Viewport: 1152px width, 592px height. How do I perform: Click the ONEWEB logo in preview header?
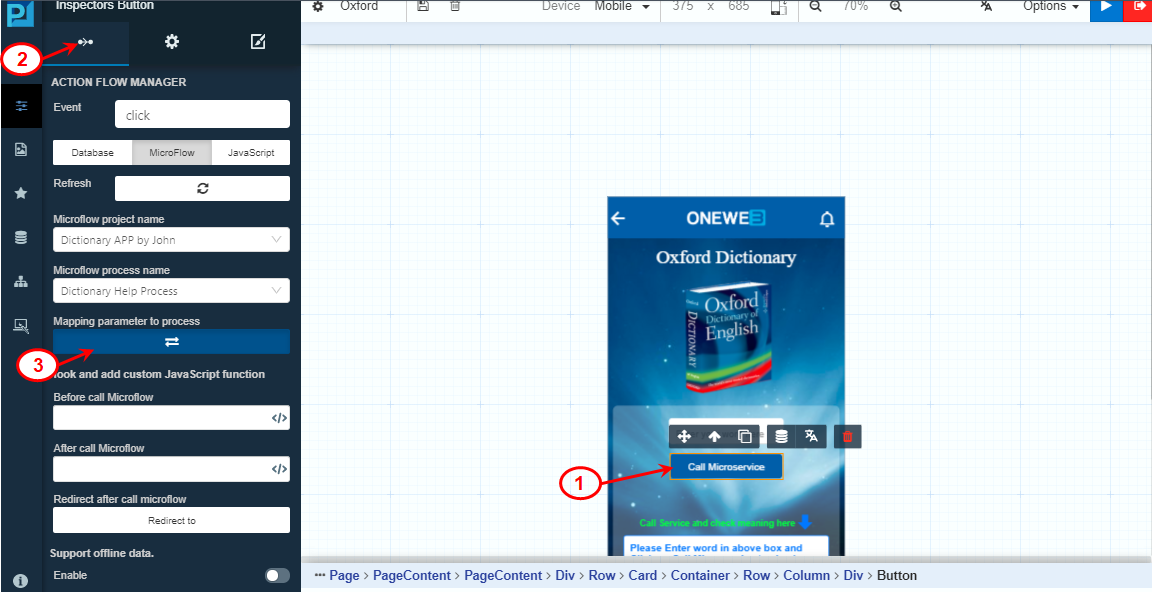tap(726, 218)
